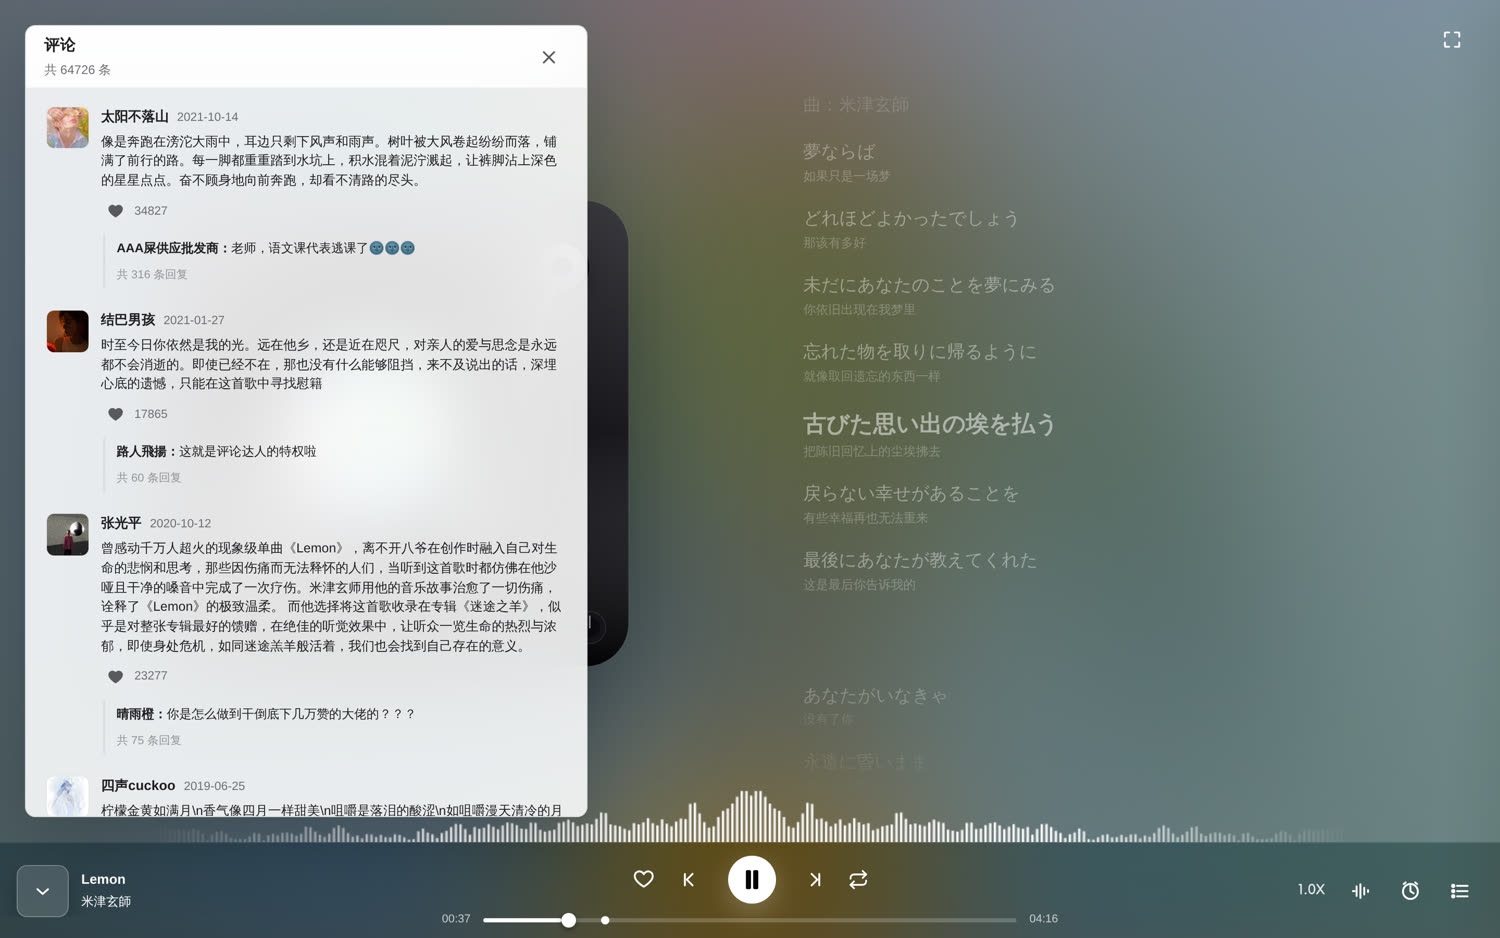Viewport: 1500px width, 938px height.
Task: Jump to lyric 最後にあなたが教えてくれた
Action: 920,560
